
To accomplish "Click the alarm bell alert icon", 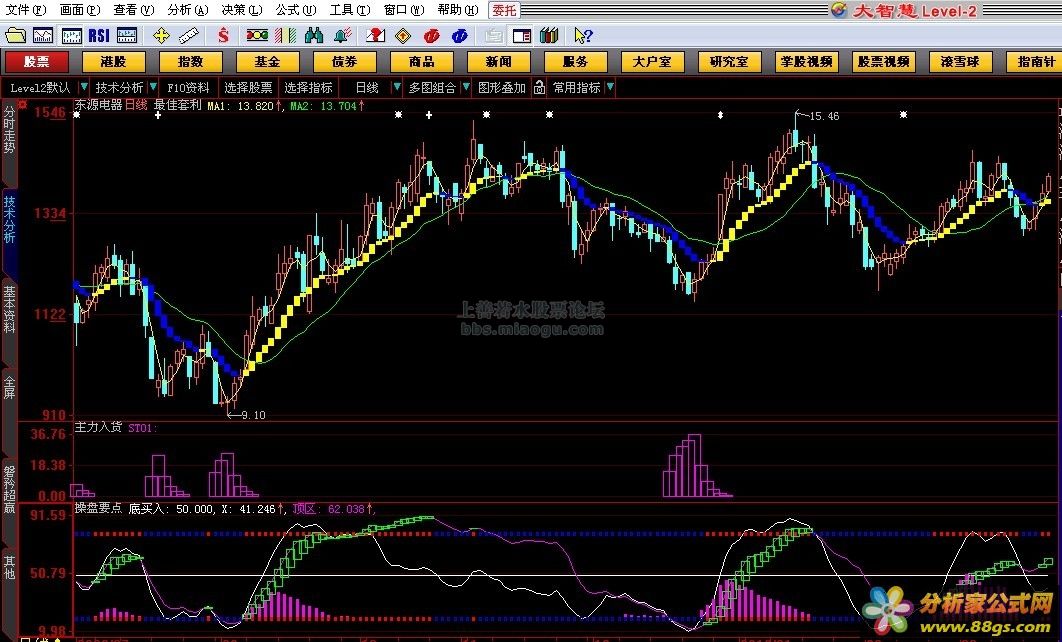I will click(x=342, y=36).
